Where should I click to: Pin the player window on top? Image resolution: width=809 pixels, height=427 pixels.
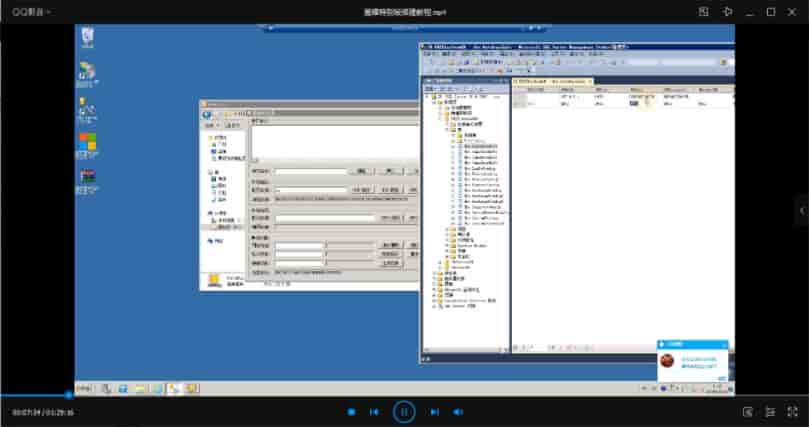tap(727, 12)
